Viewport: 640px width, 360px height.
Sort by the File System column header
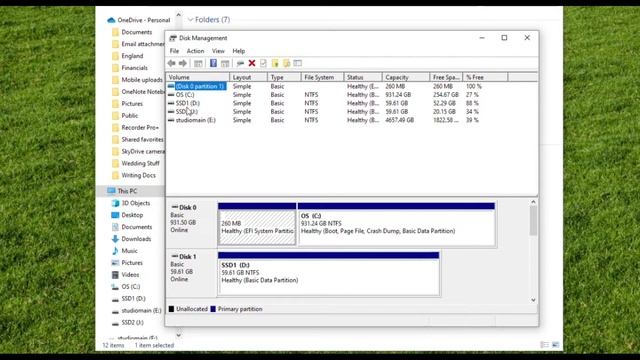(x=322, y=77)
